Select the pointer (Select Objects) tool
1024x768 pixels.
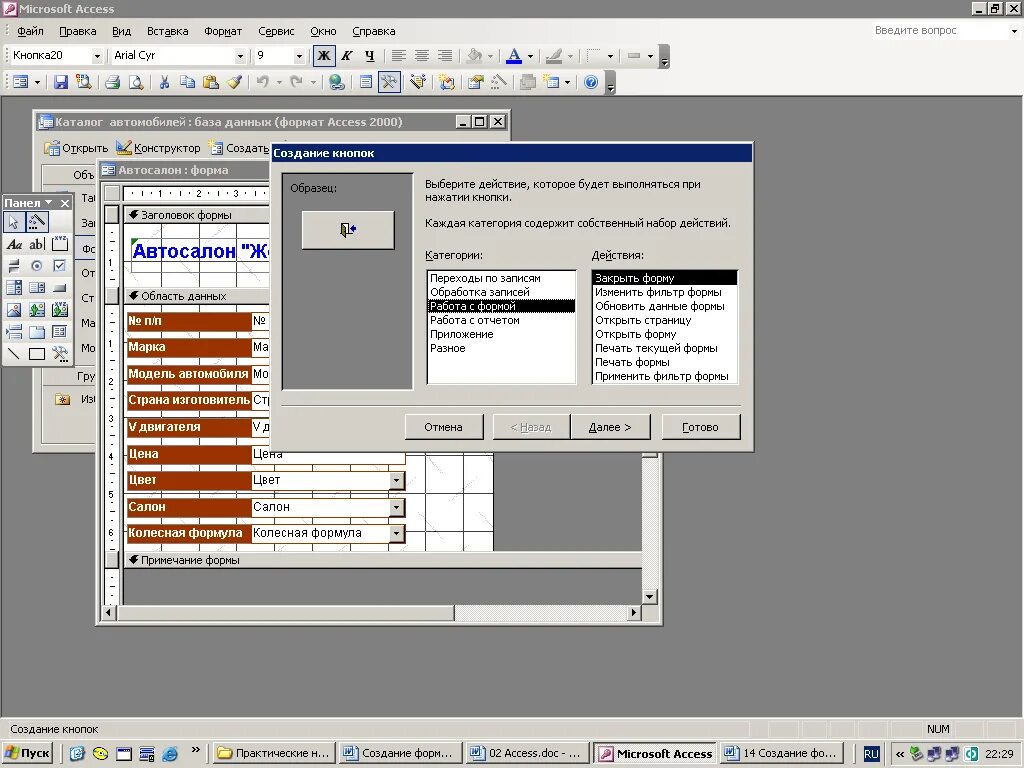[14, 222]
